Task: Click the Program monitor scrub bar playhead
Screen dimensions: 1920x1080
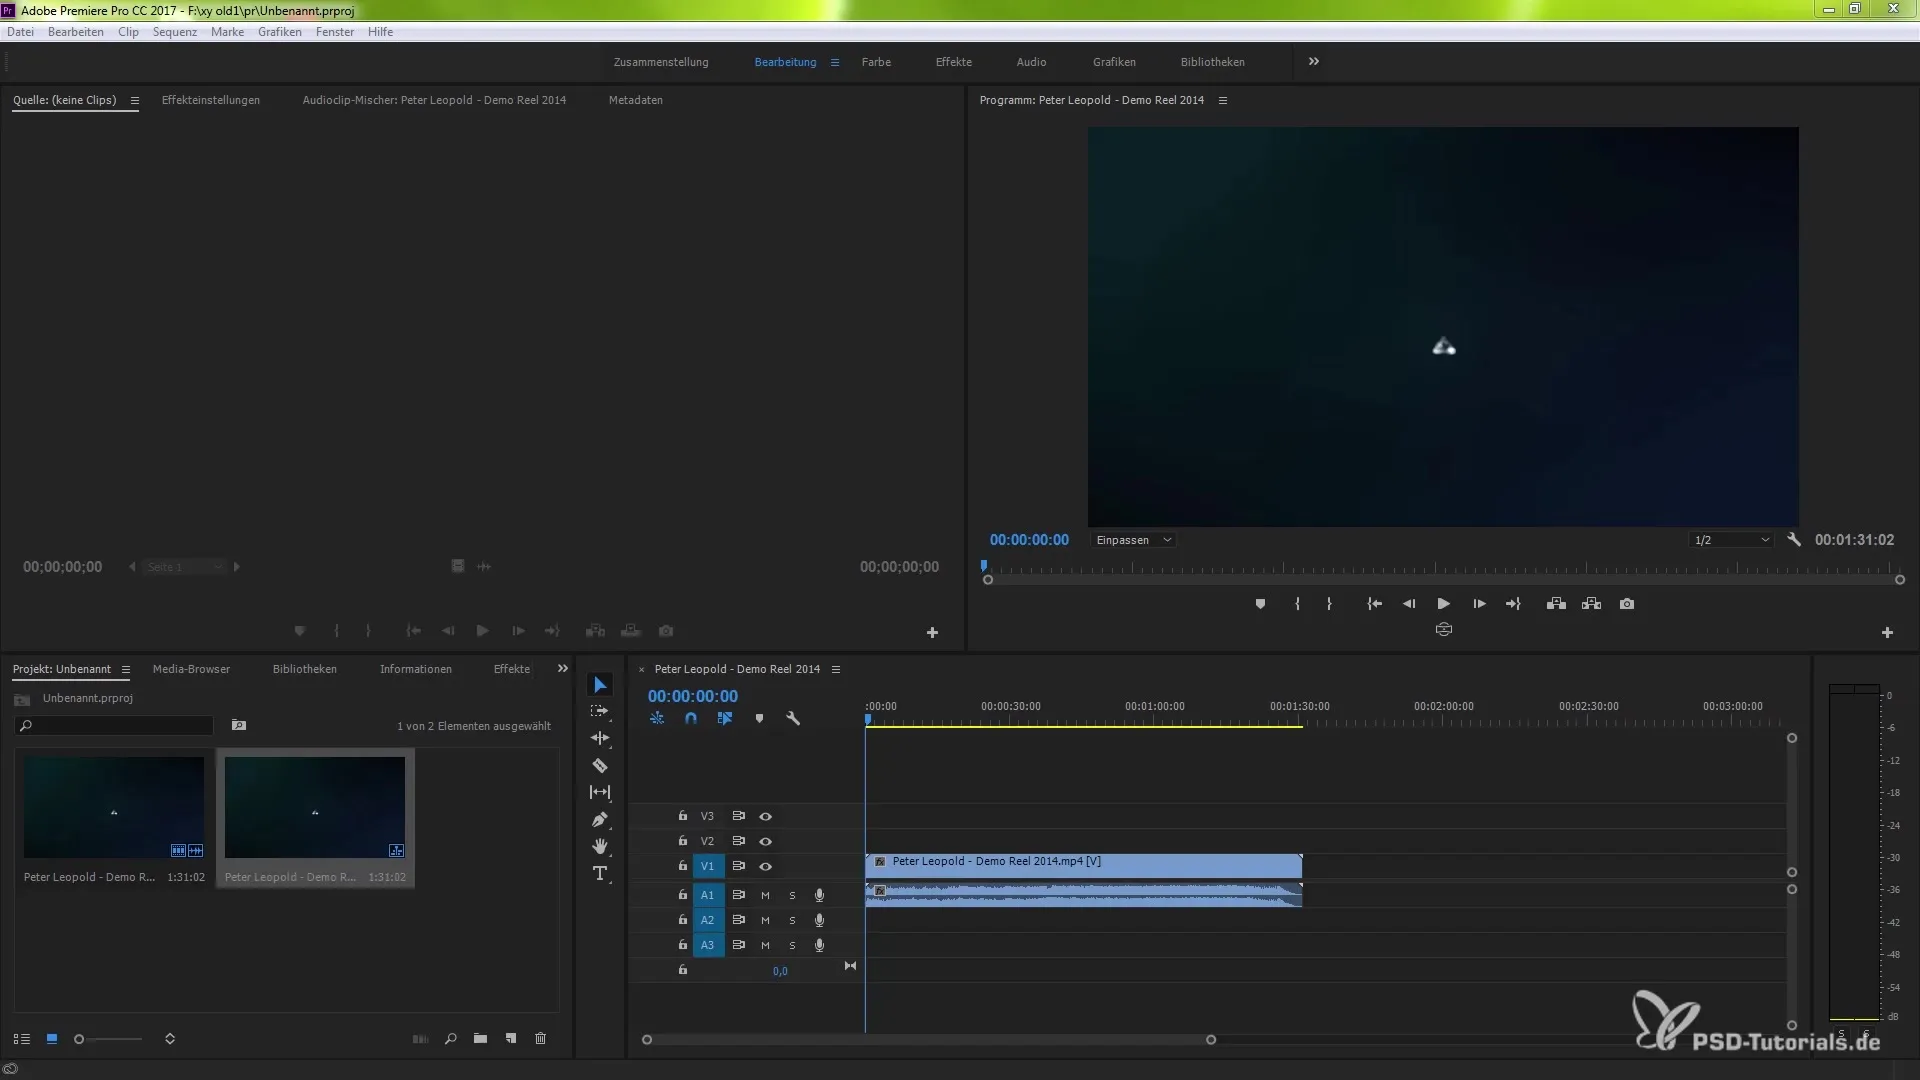Action: 984,566
